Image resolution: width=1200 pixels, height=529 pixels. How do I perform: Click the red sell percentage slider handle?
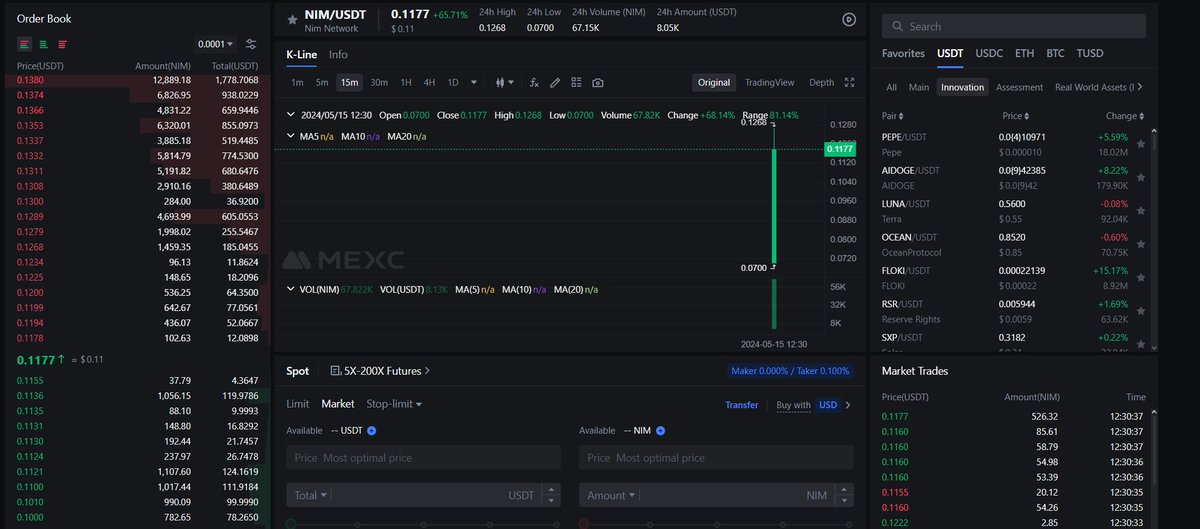click(584, 524)
